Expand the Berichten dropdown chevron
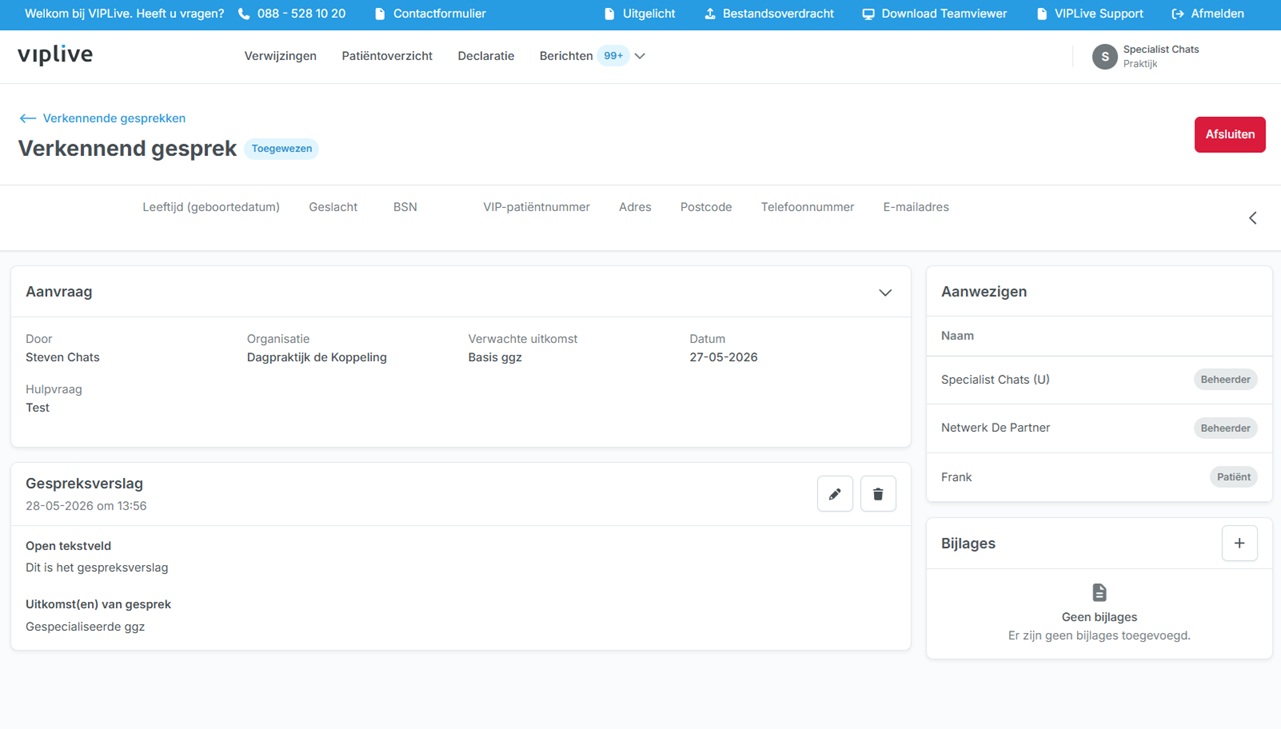The width and height of the screenshot is (1281, 729). [x=640, y=56]
